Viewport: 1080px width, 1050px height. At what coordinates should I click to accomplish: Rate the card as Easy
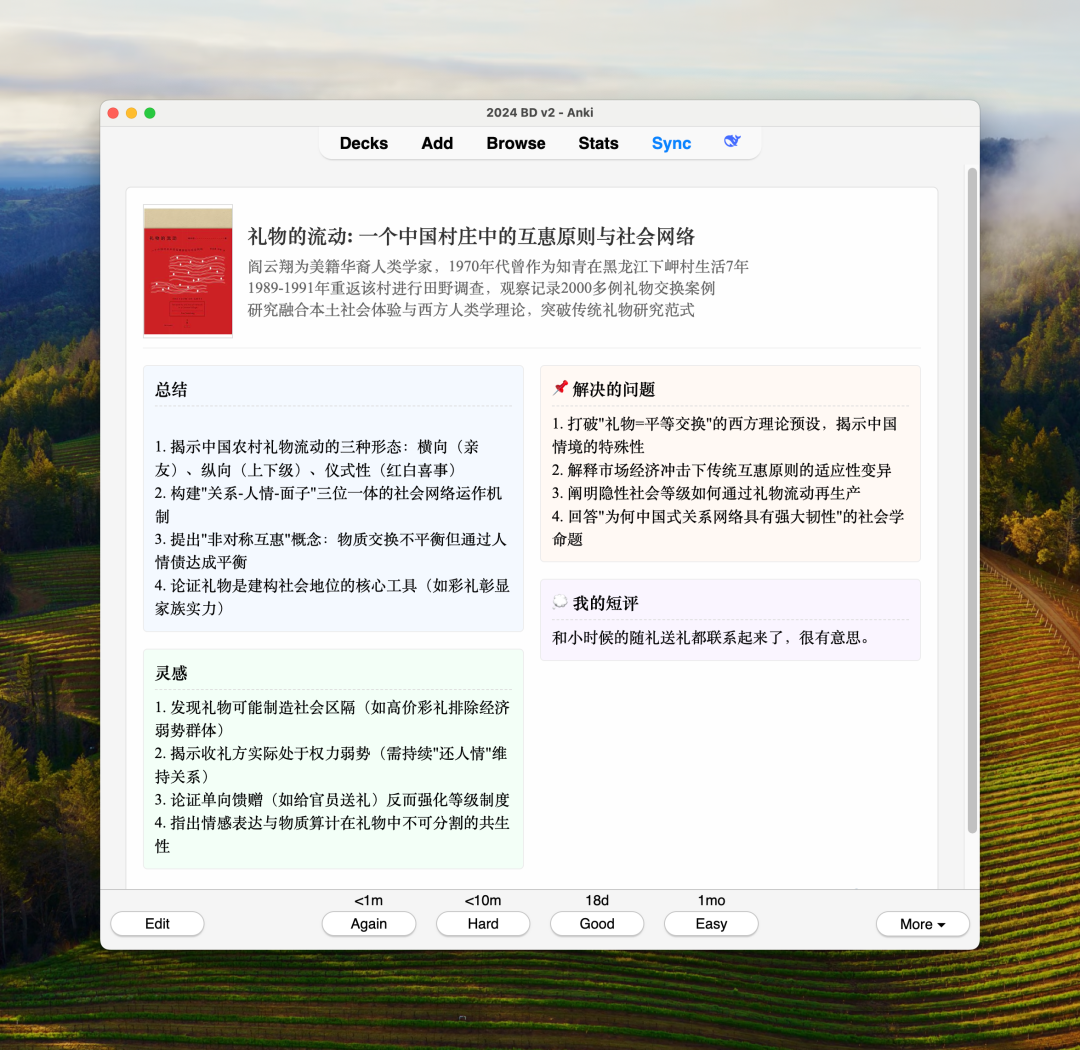point(712,924)
